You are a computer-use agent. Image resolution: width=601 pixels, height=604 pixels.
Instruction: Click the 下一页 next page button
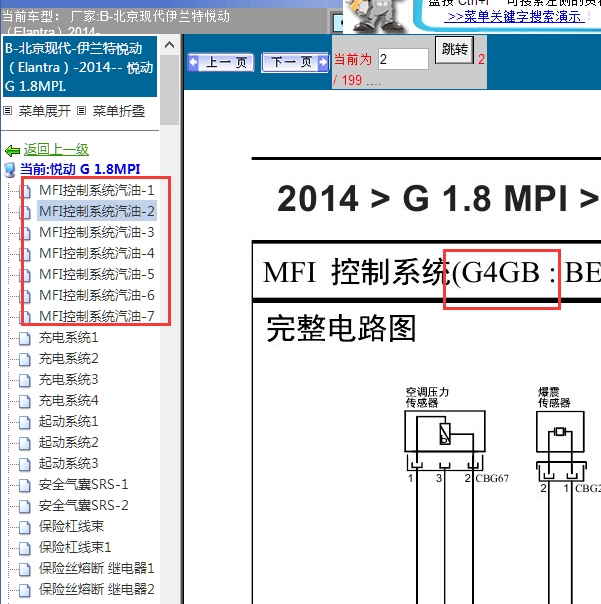point(295,62)
